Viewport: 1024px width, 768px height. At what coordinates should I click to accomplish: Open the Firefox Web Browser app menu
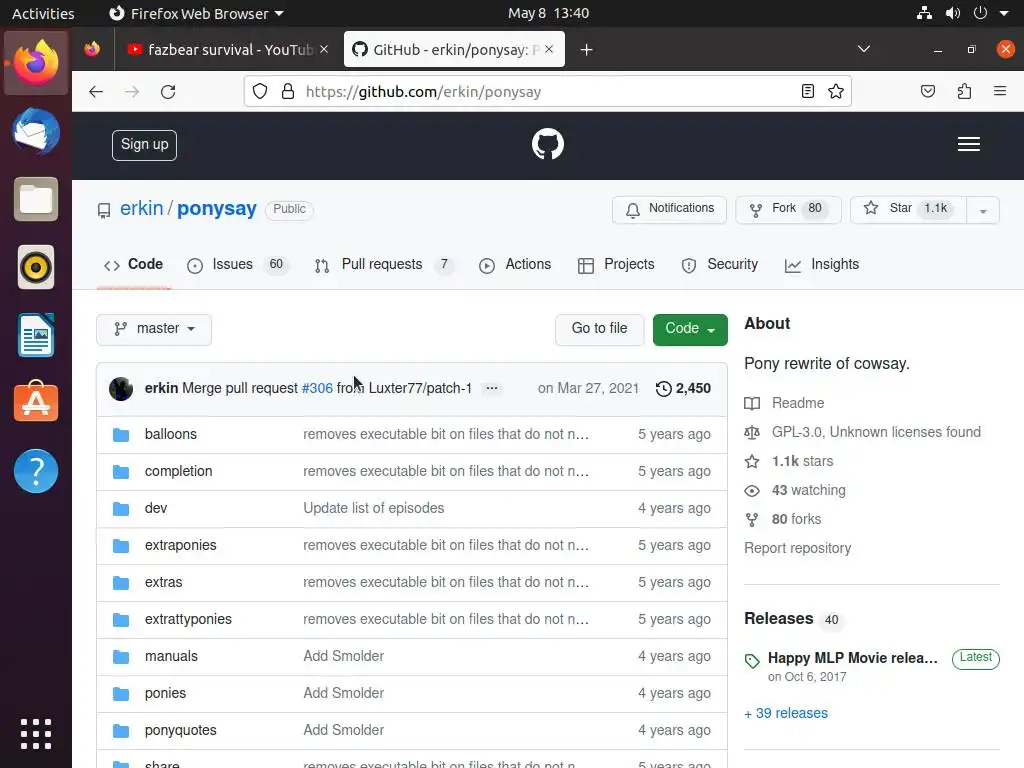pos(196,13)
